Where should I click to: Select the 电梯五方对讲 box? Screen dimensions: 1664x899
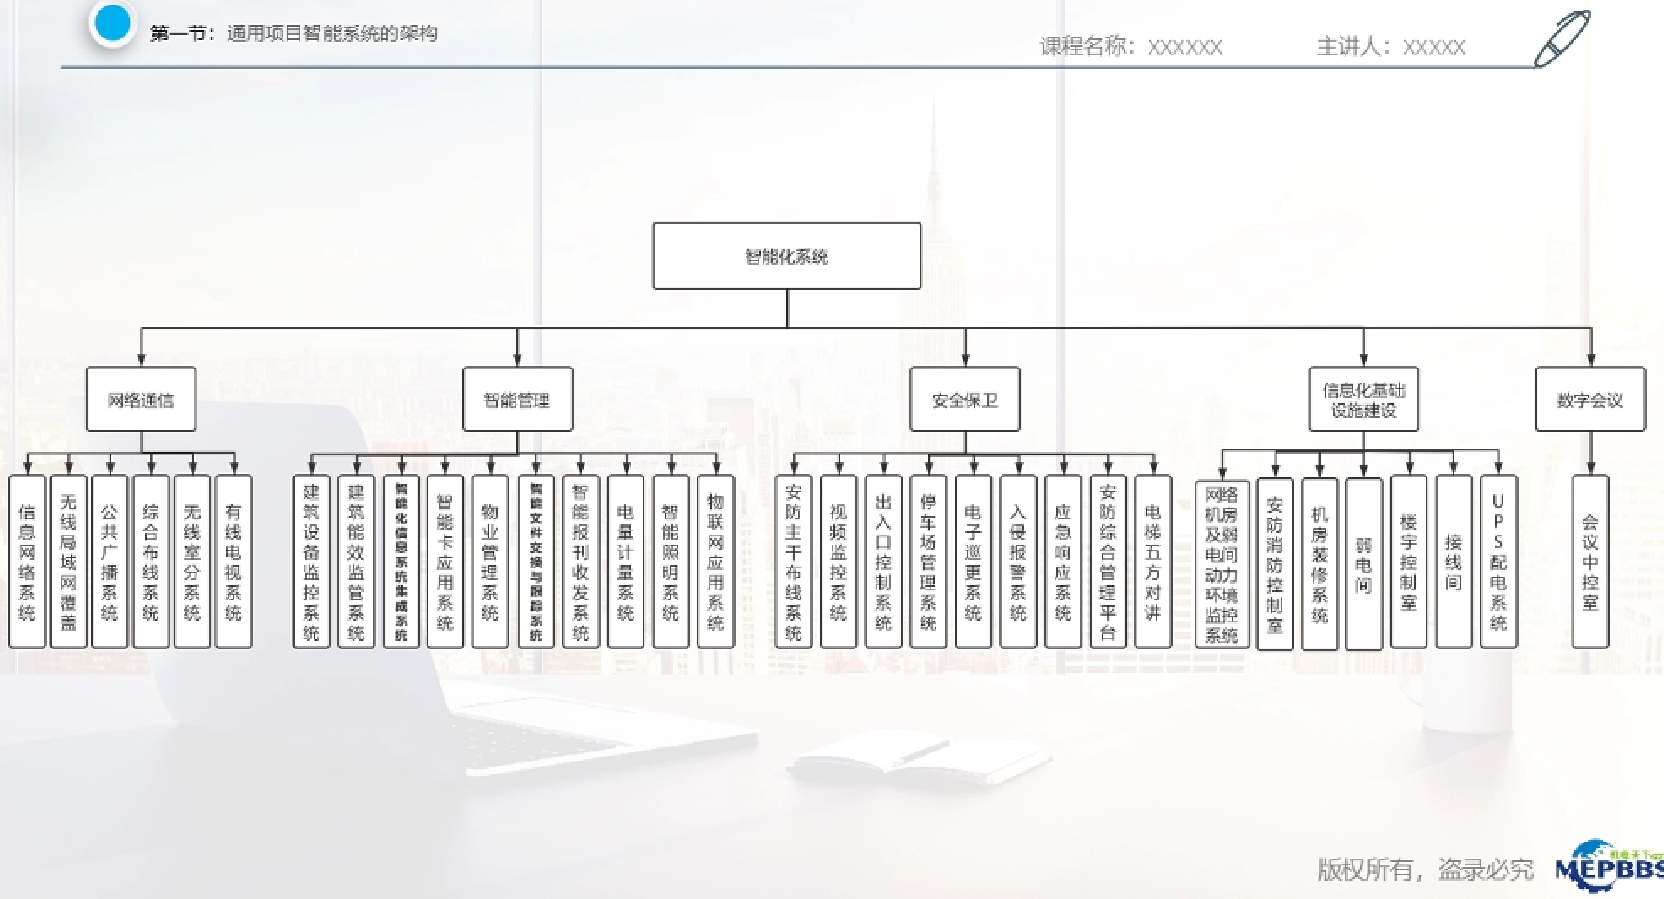coord(1152,561)
